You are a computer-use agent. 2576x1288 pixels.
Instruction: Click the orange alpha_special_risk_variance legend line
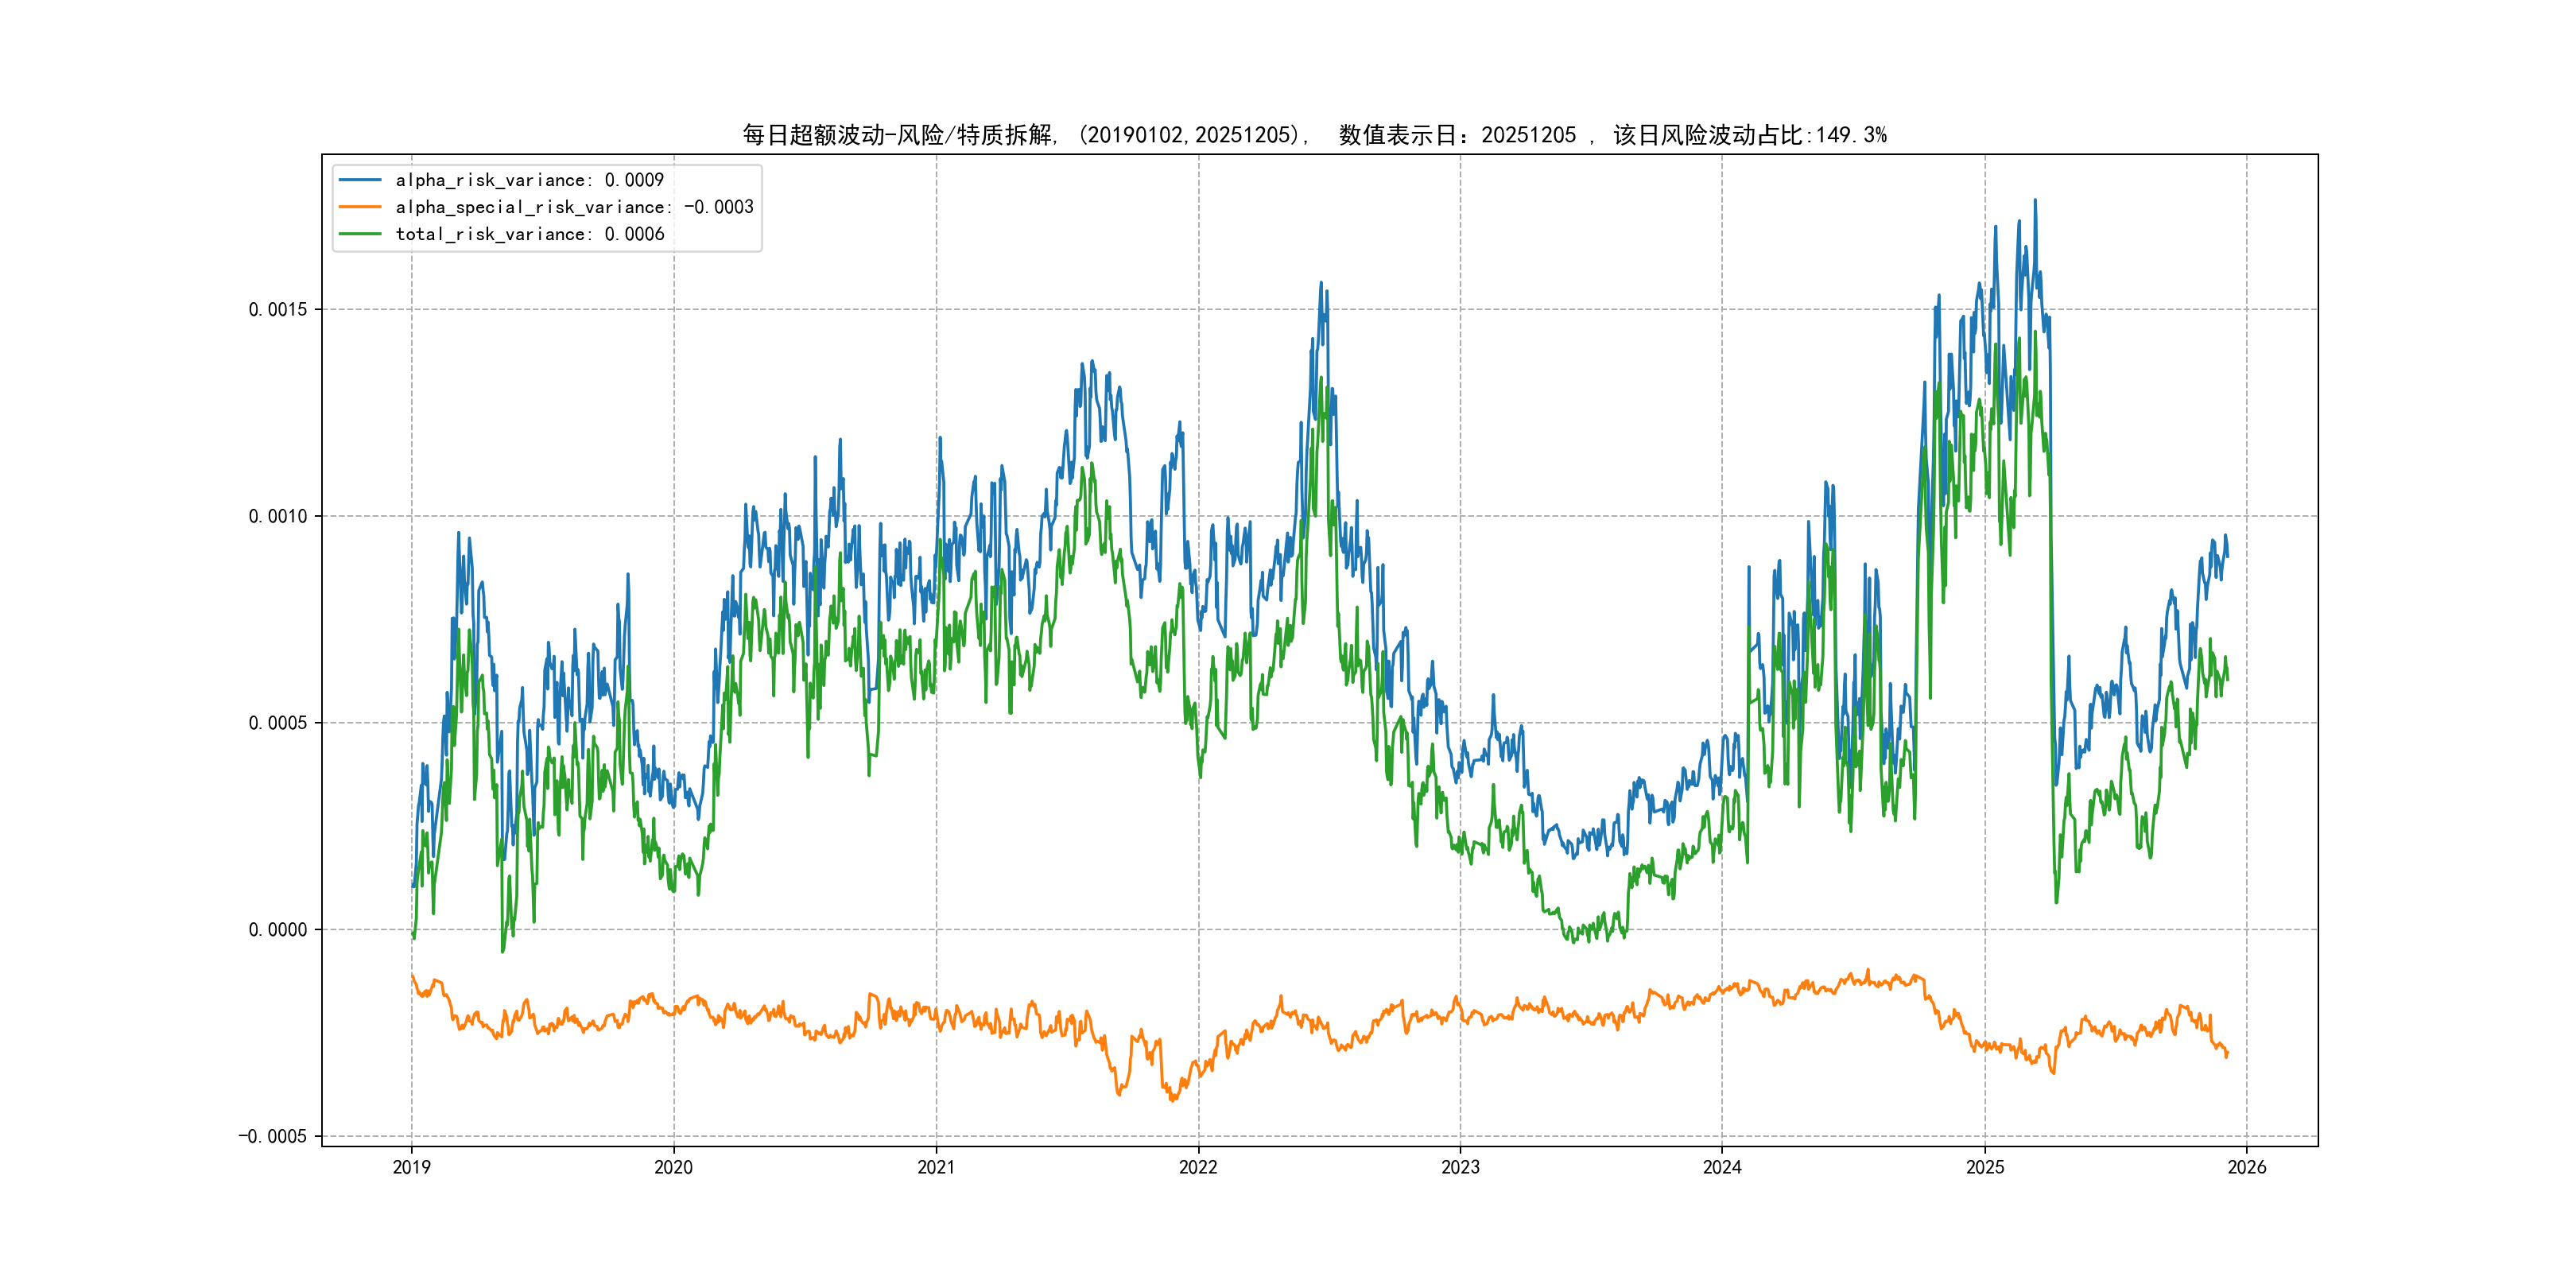pos(360,207)
